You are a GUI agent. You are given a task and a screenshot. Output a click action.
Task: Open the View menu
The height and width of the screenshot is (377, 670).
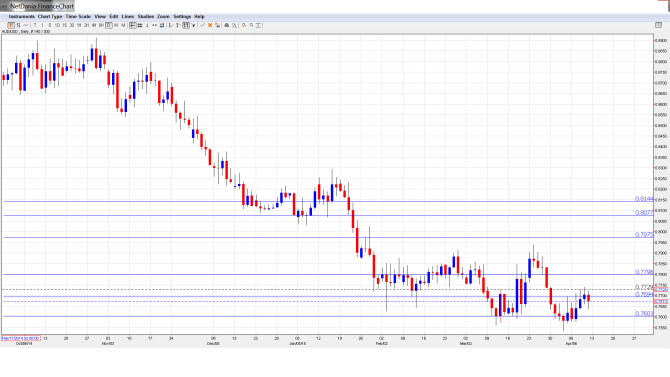tap(100, 17)
